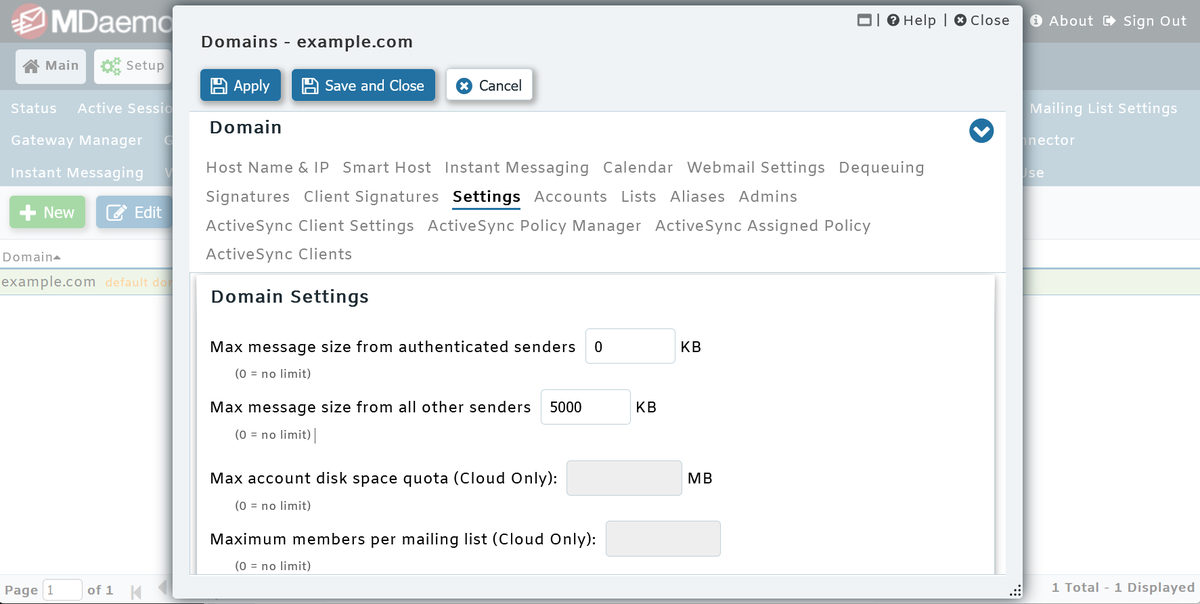Image resolution: width=1200 pixels, height=604 pixels.
Task: Click the New domain button
Action: tap(47, 212)
